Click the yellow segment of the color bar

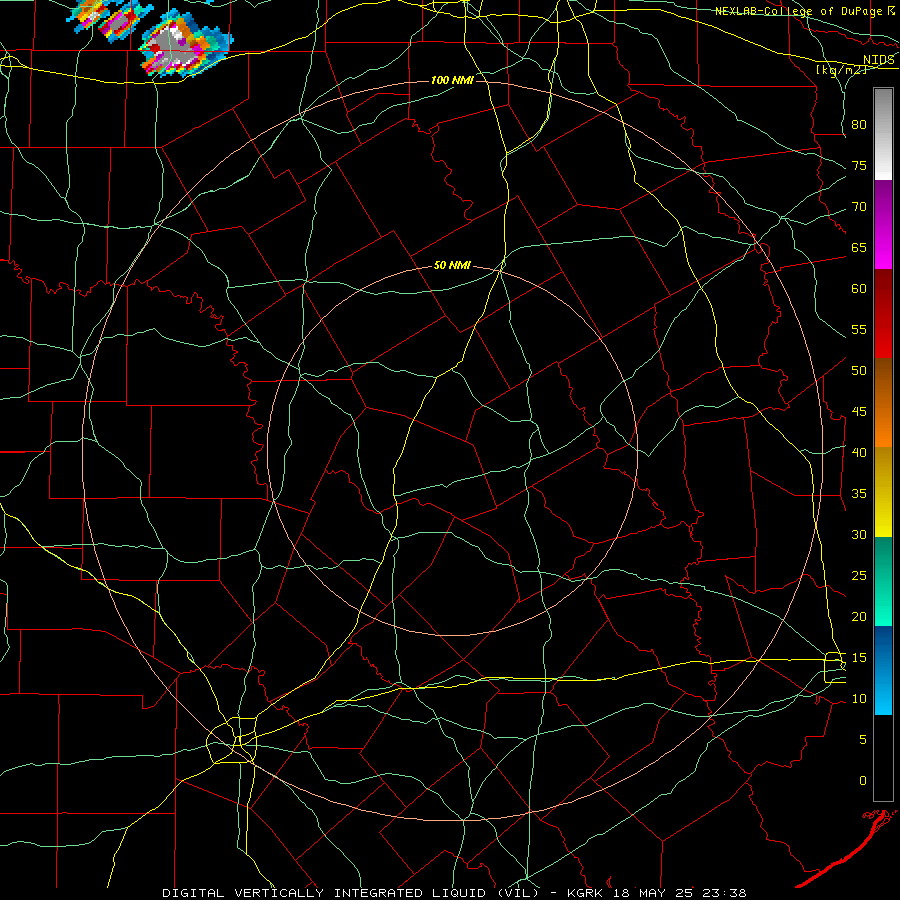click(x=883, y=492)
